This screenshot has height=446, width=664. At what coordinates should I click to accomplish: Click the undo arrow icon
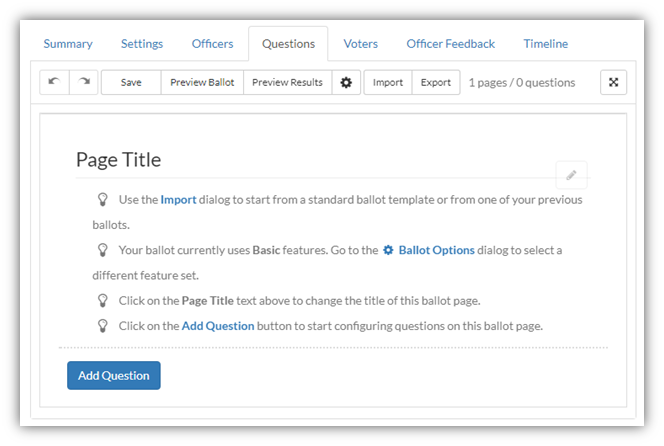54,82
